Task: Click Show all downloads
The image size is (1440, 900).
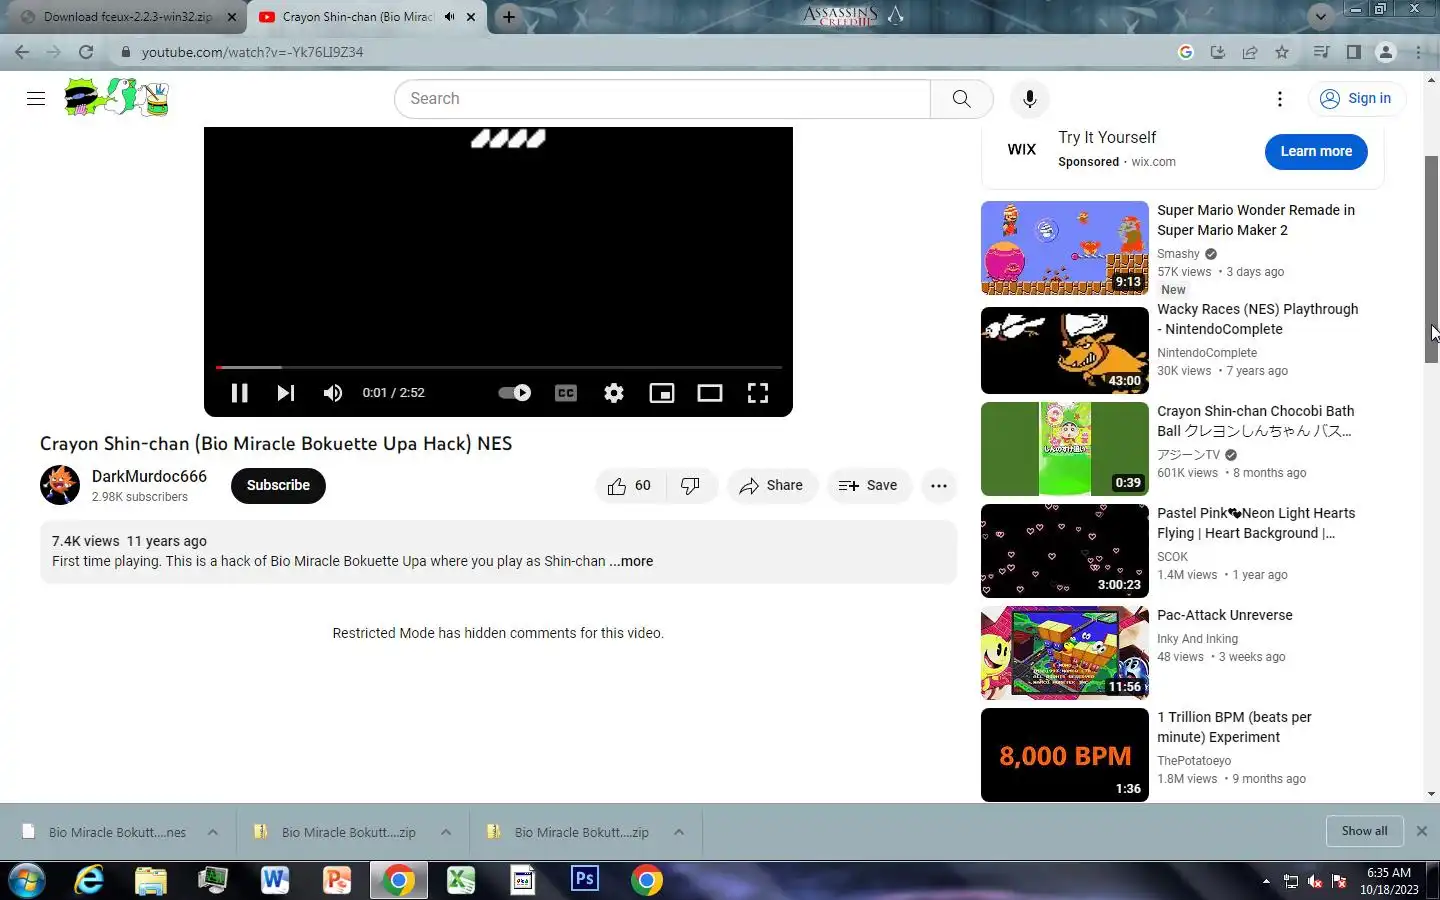Action: point(1364,831)
